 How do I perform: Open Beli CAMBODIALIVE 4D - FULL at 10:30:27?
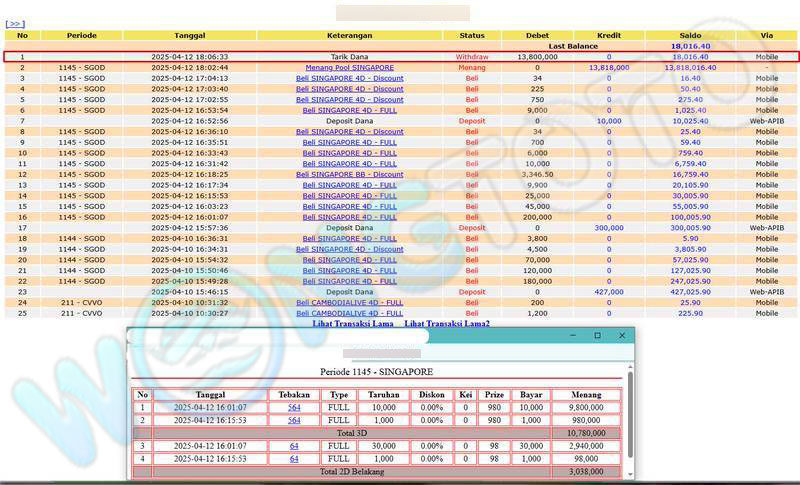(x=349, y=313)
